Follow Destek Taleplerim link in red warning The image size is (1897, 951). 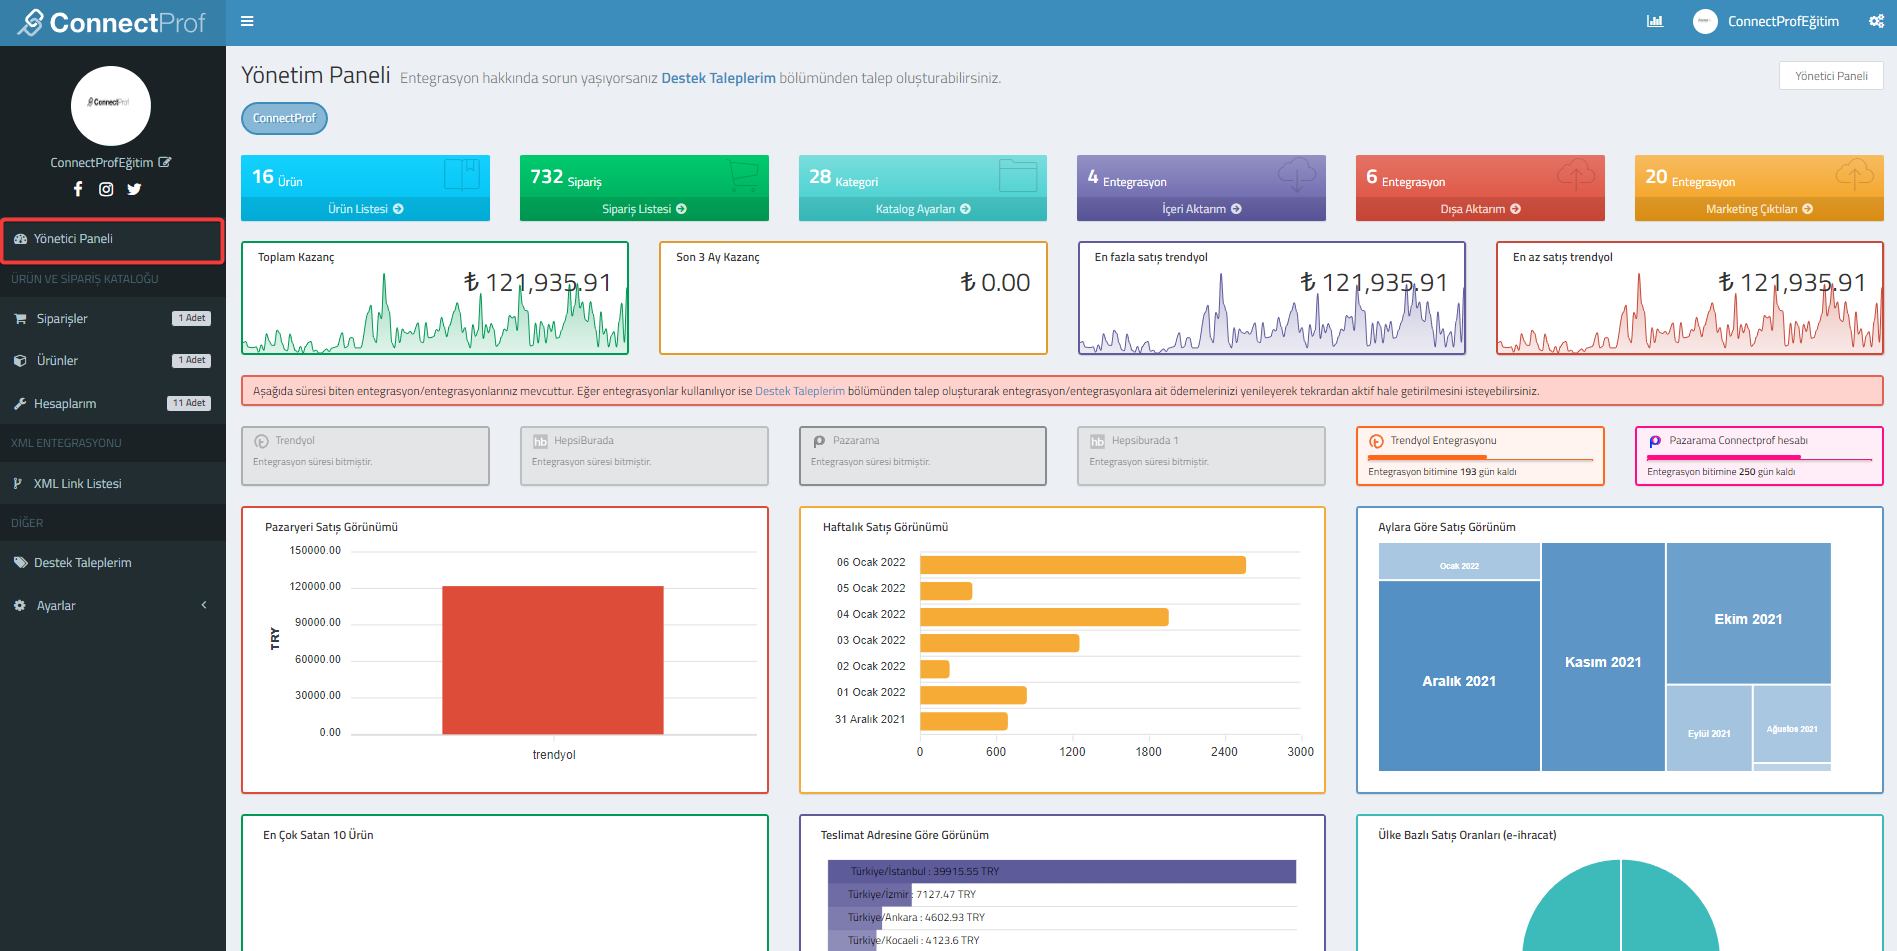[x=800, y=391]
